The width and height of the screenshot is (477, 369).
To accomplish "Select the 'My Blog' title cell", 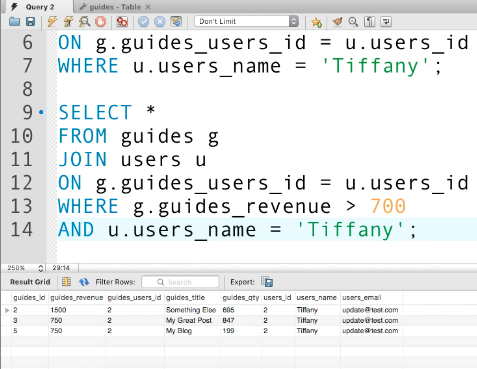I will coord(192,331).
